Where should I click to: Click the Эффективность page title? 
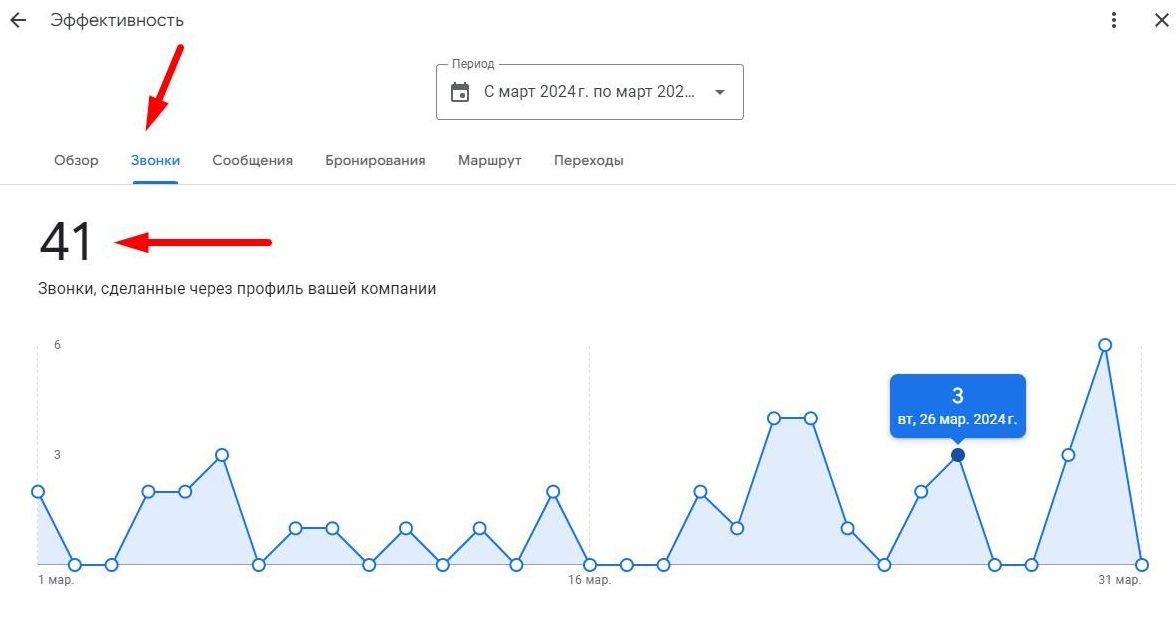point(117,20)
